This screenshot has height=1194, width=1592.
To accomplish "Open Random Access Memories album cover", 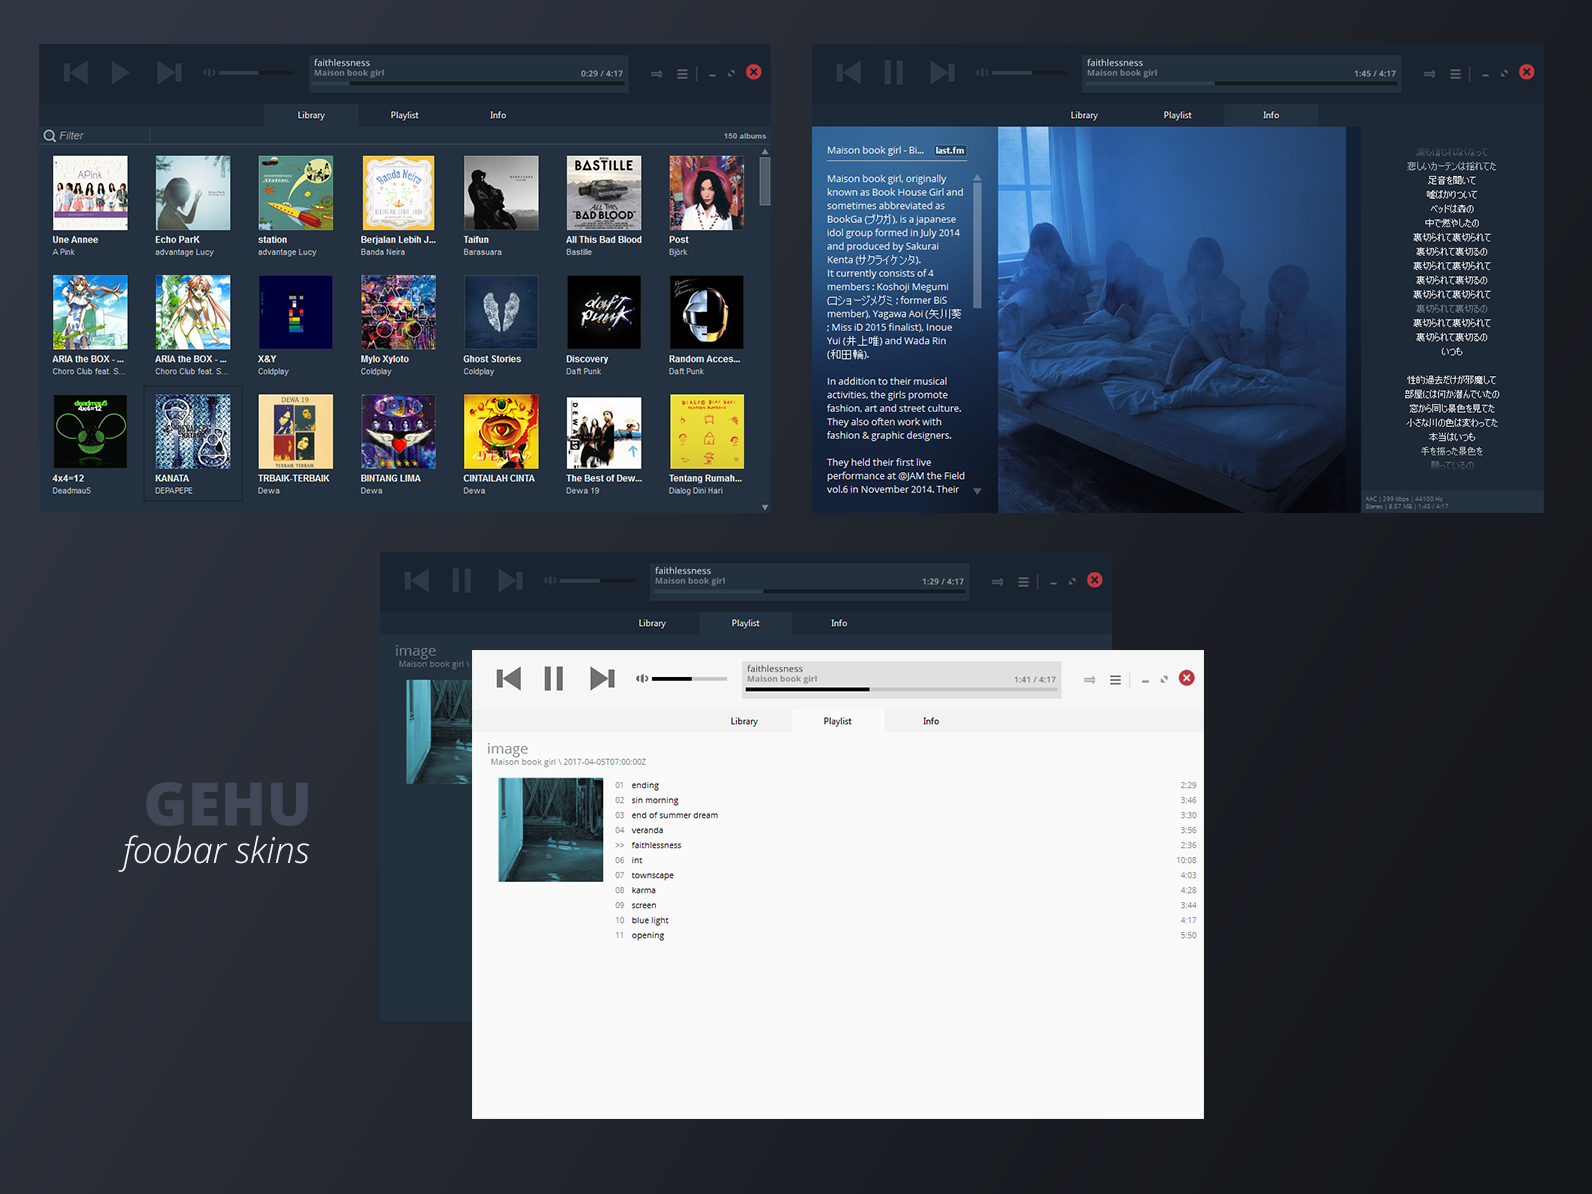I will 706,312.
